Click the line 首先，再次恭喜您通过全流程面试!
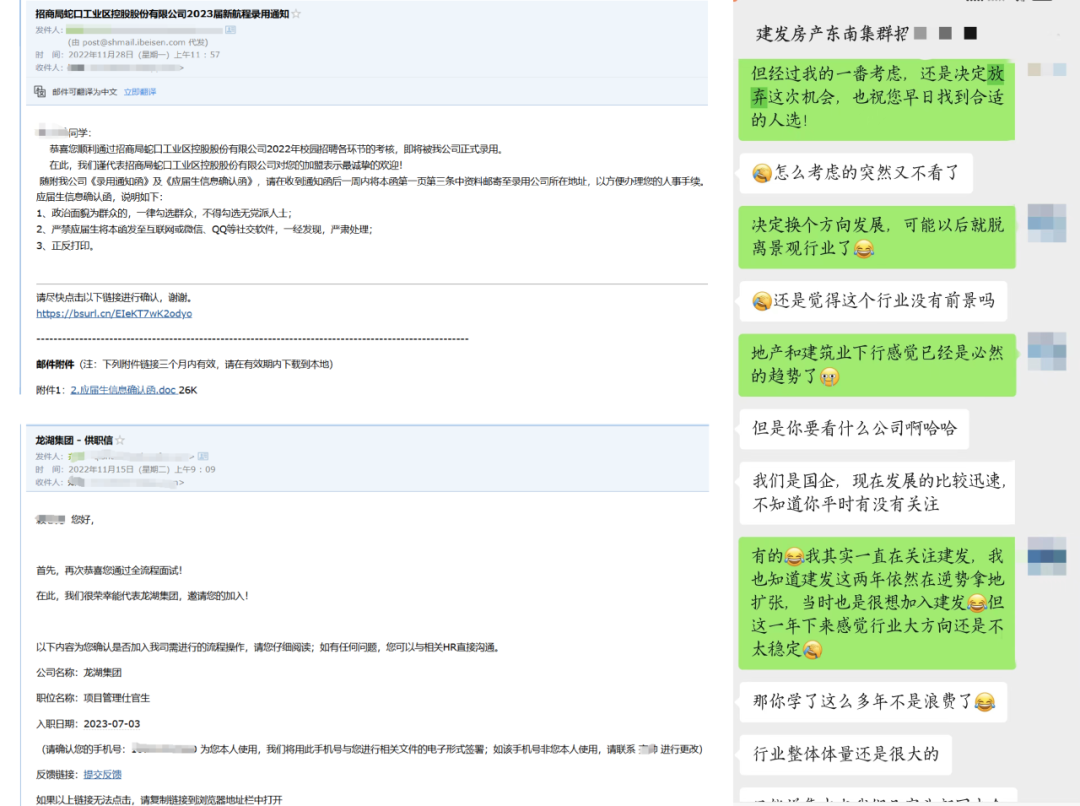This screenshot has width=1080, height=806. [109, 570]
